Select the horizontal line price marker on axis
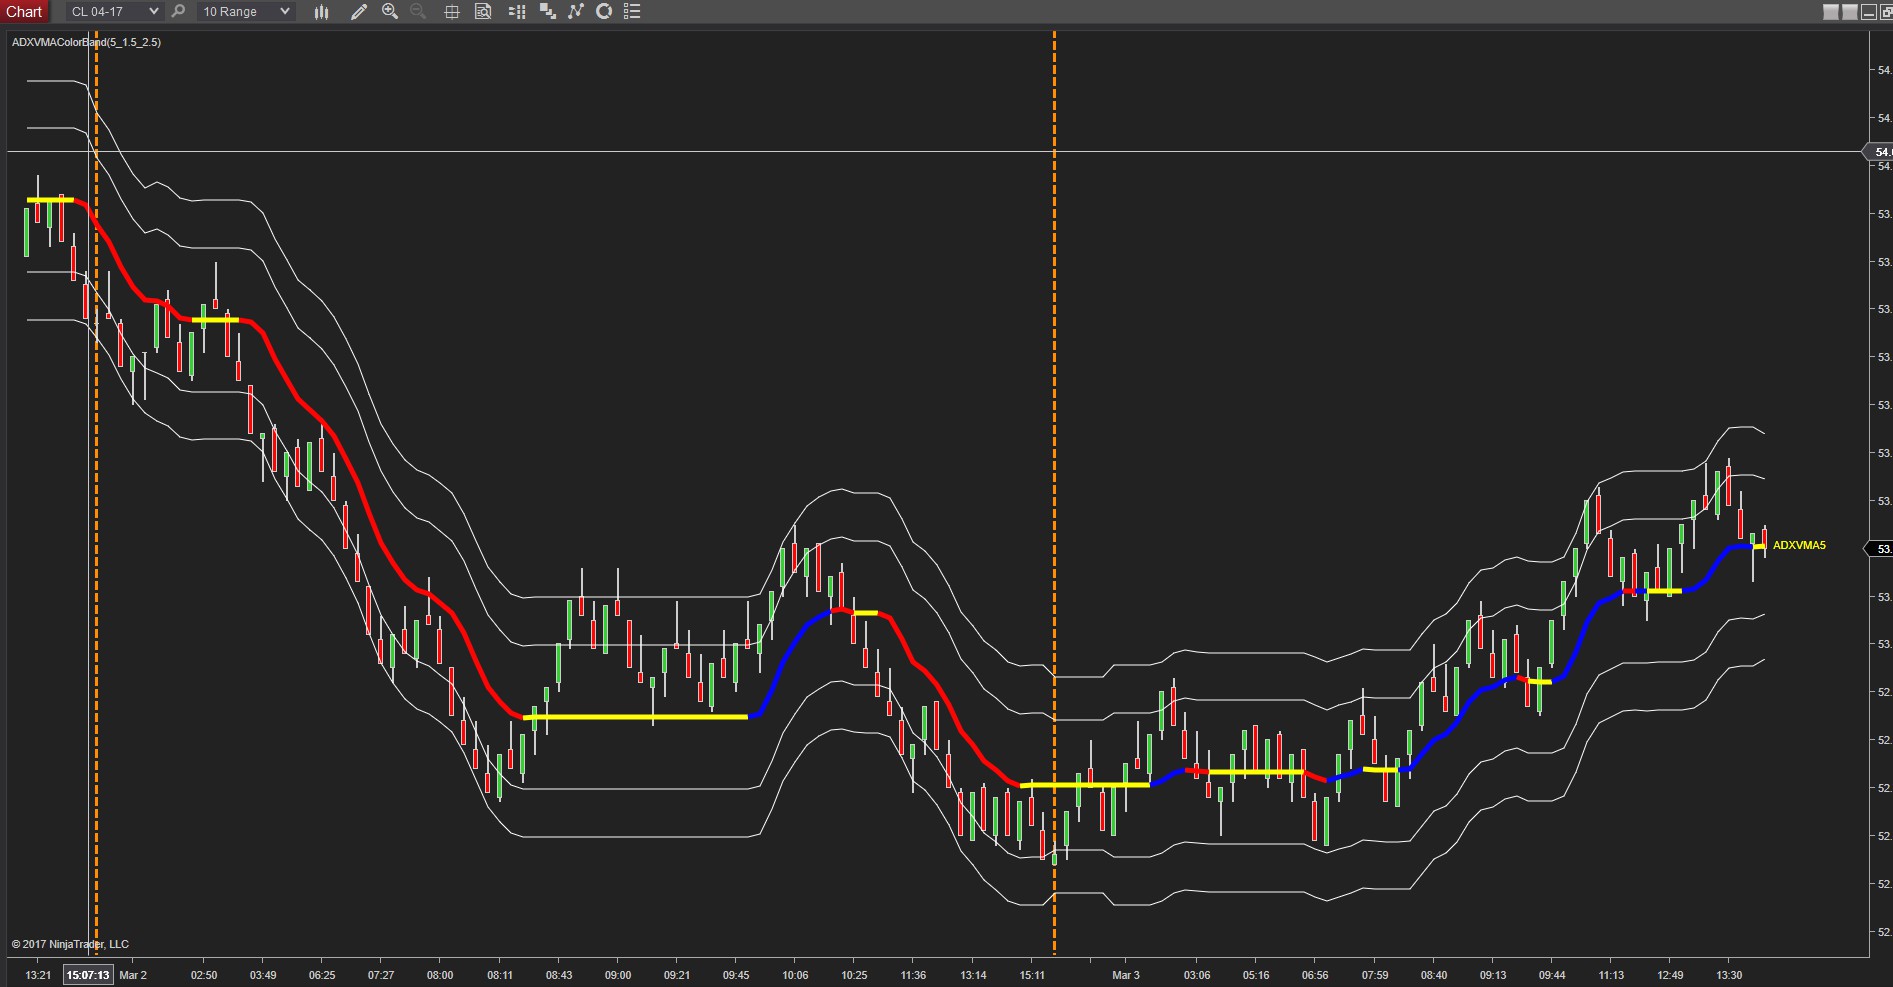This screenshot has width=1893, height=987. 1879,152
